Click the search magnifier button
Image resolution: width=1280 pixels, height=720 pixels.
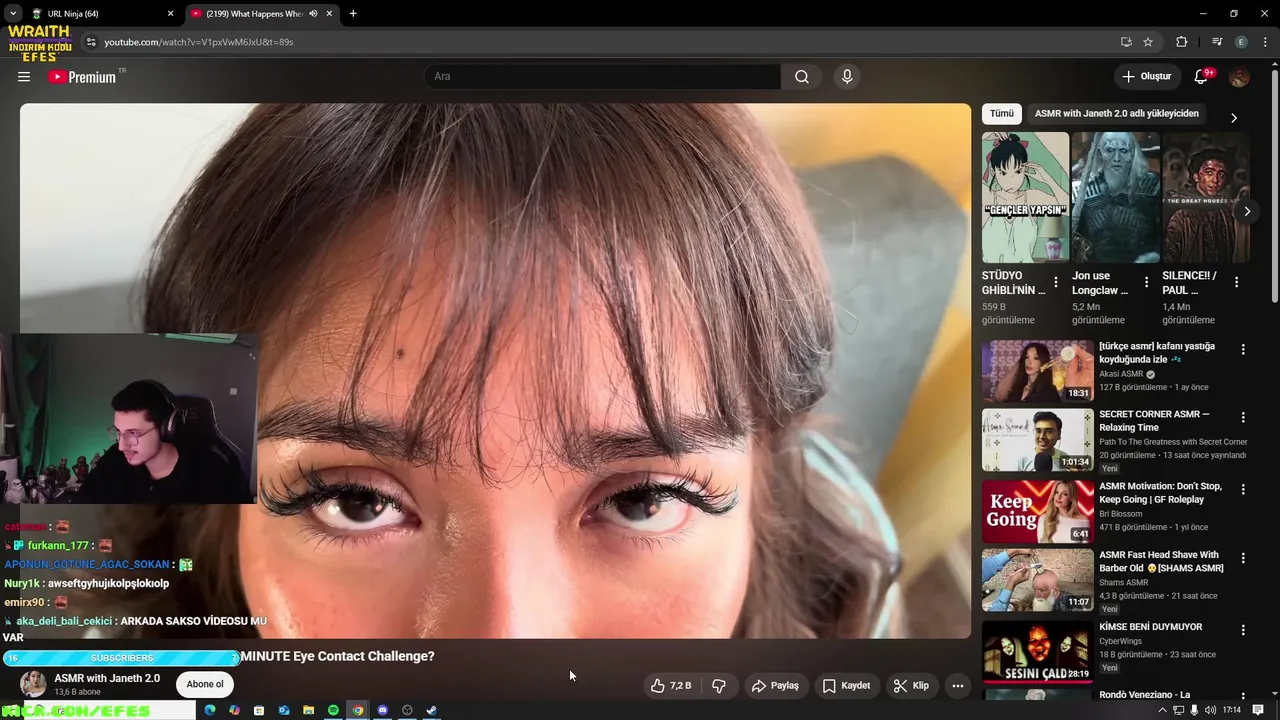(x=802, y=77)
